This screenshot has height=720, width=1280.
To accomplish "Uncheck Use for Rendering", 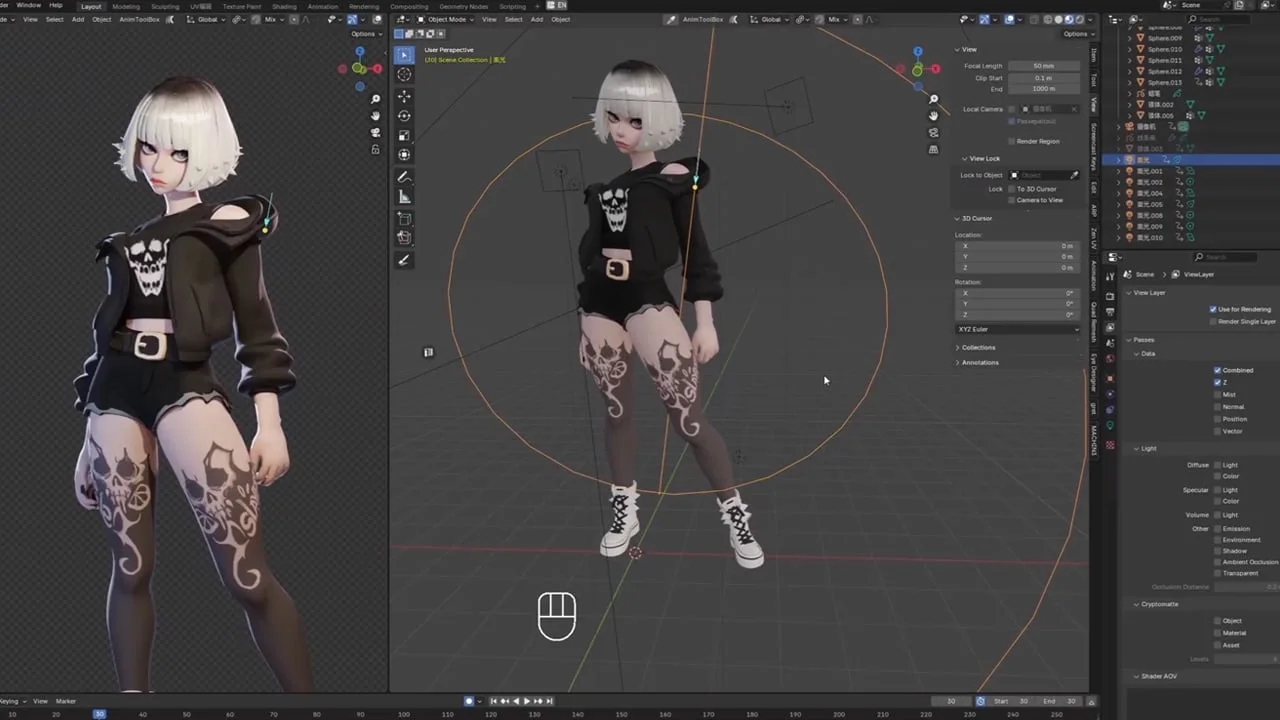I will [1213, 310].
